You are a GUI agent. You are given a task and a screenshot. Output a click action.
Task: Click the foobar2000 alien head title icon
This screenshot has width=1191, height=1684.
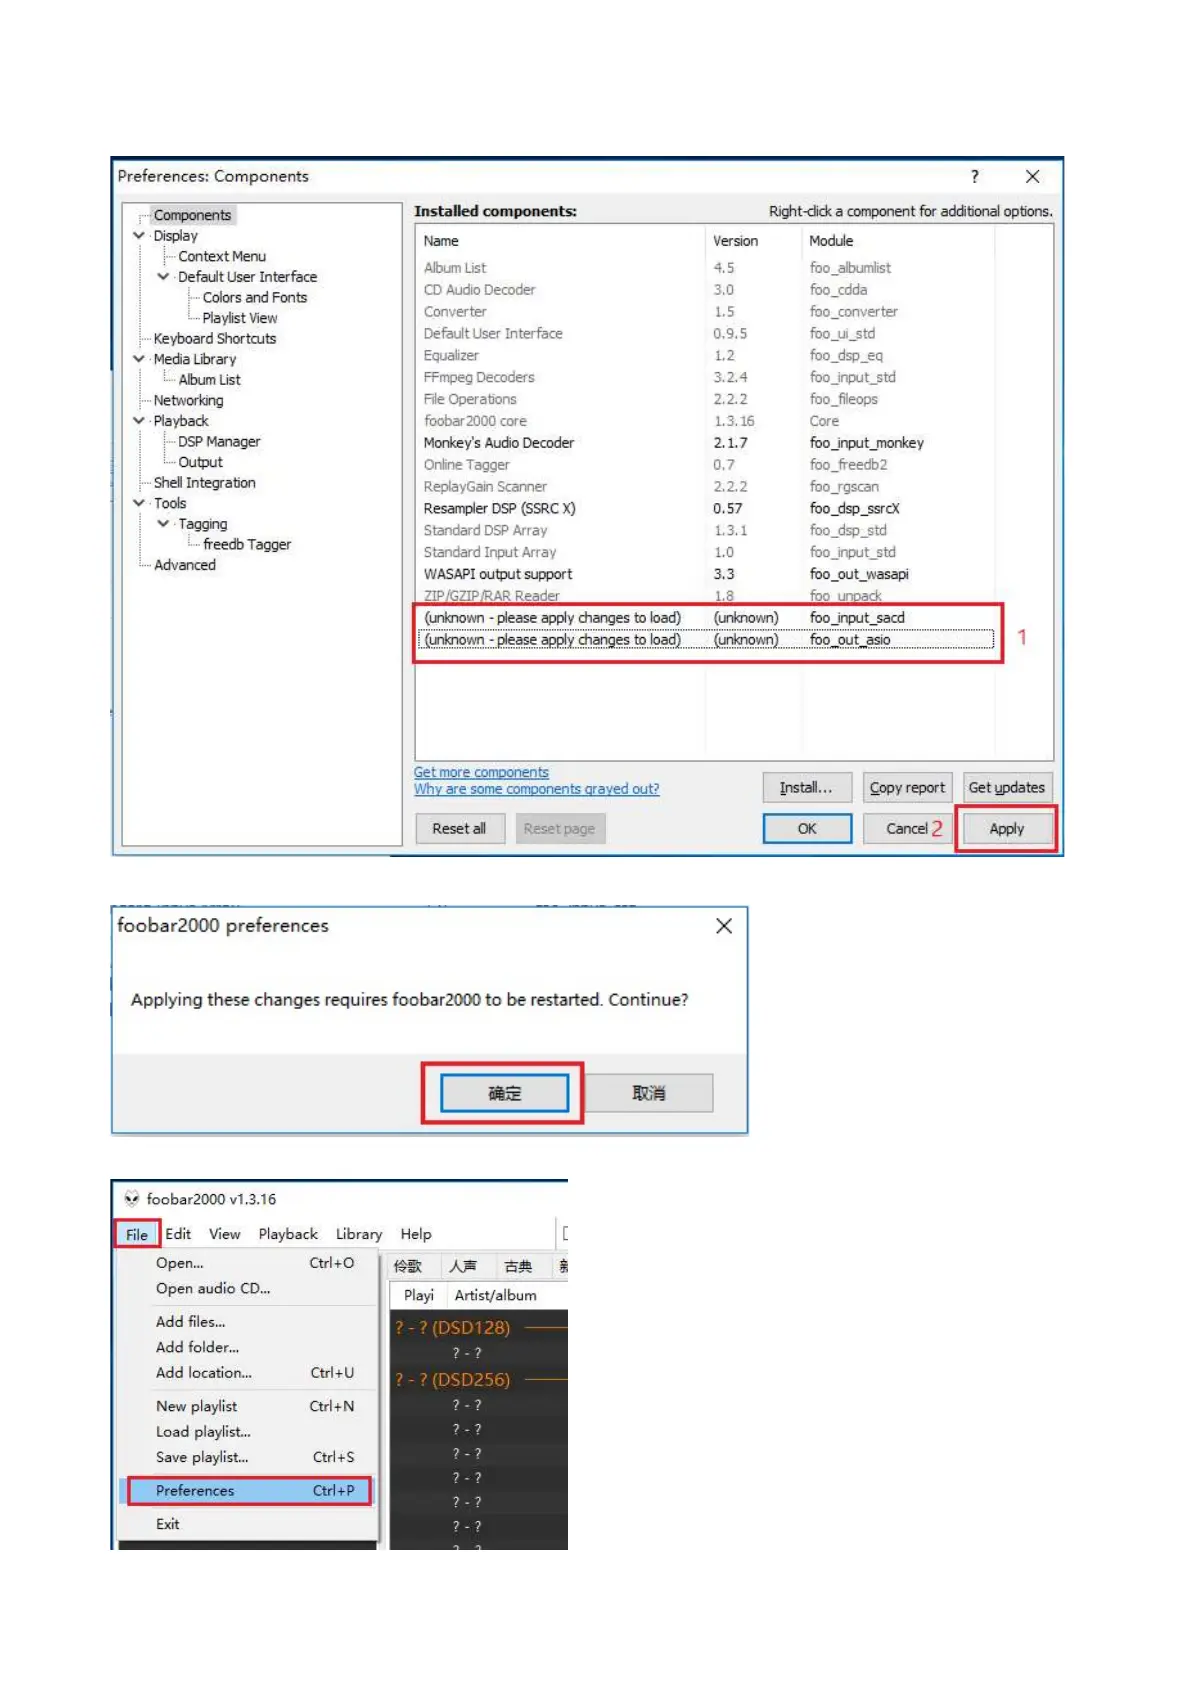(x=131, y=1198)
